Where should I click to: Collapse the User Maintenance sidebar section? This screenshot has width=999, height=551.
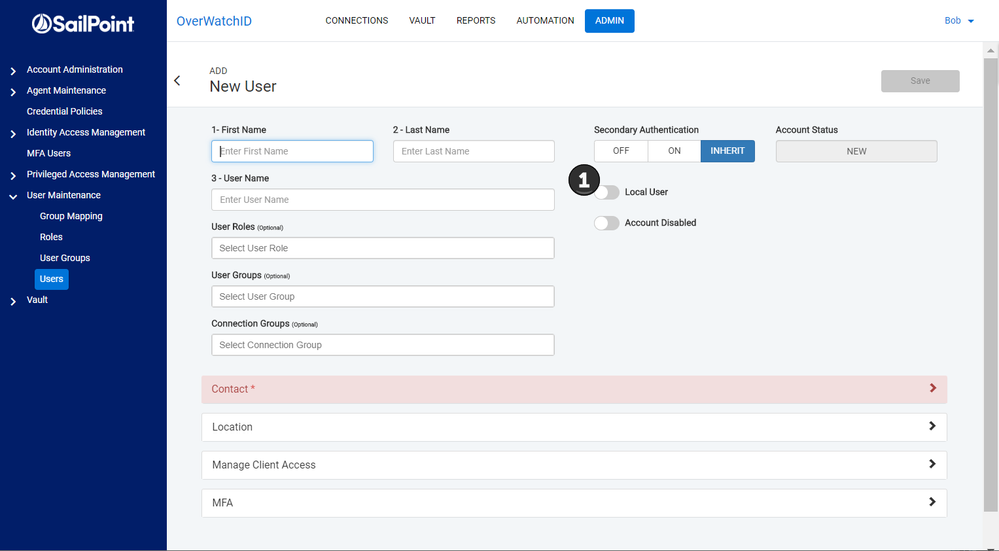click(13, 196)
